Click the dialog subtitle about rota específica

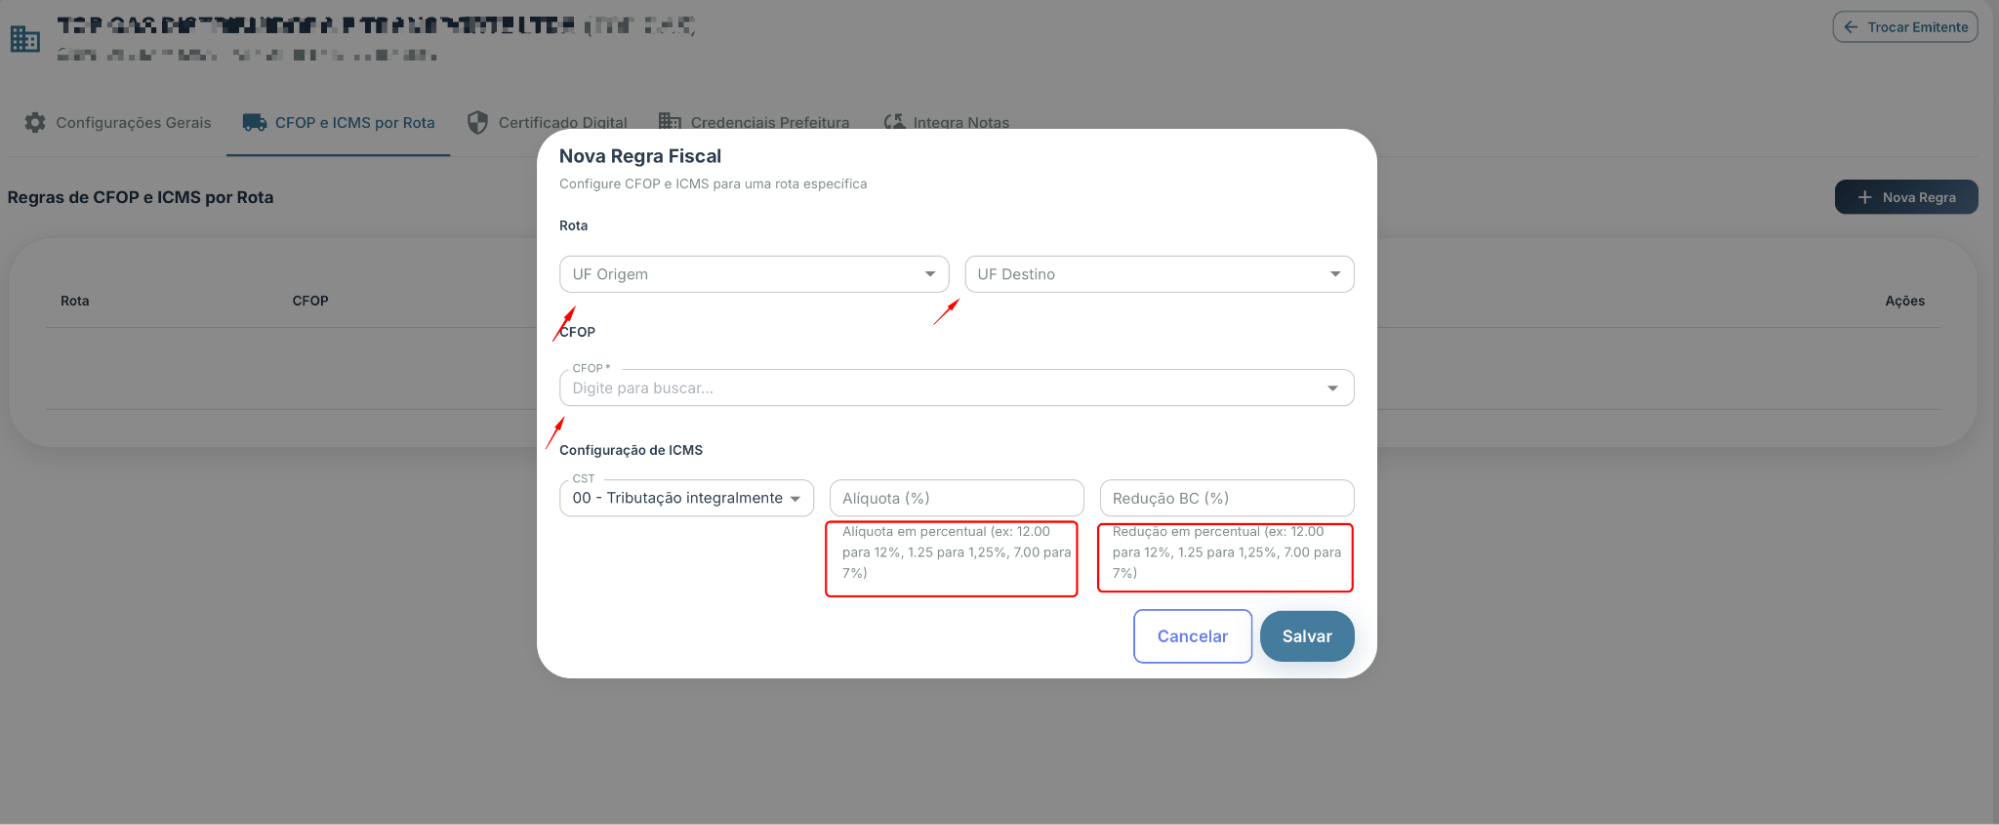[713, 184]
